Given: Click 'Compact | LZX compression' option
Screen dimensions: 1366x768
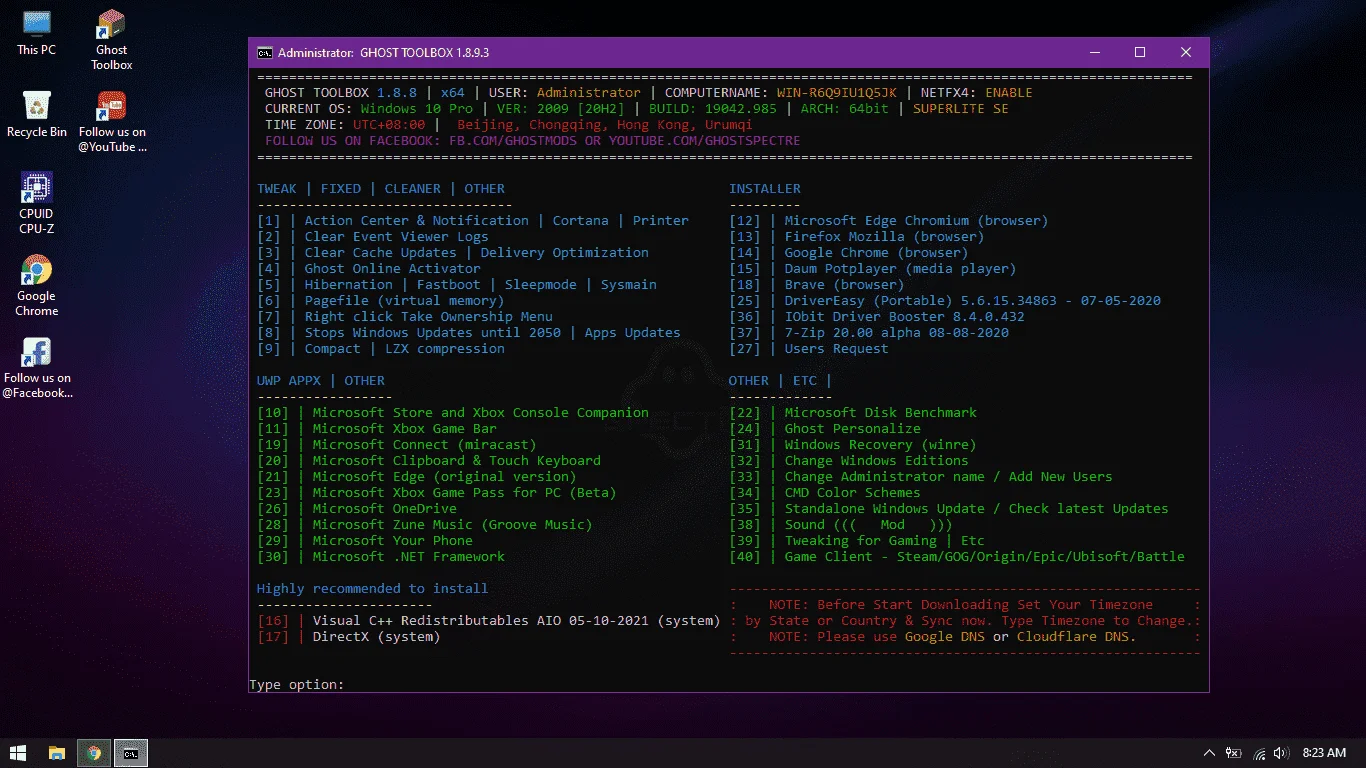Looking at the screenshot, I should [x=405, y=349].
